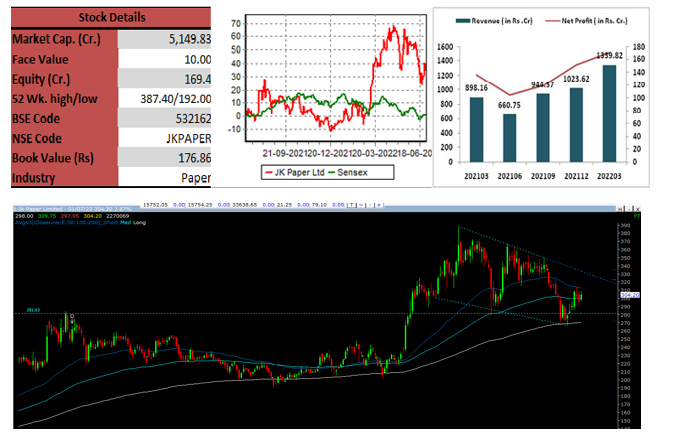This screenshot has height=439, width=674.
Task: Click the tilde line icon in ticker strip
Action: coord(361,205)
